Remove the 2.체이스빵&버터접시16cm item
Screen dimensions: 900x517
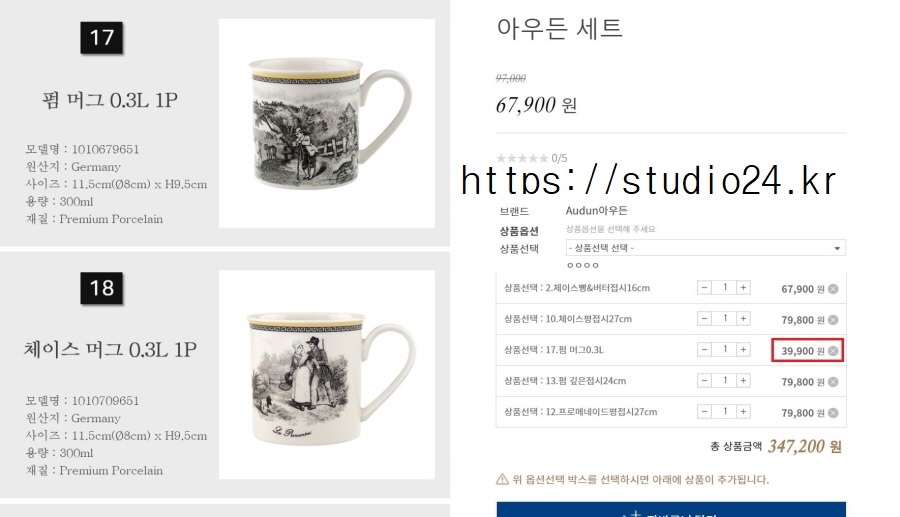833,289
